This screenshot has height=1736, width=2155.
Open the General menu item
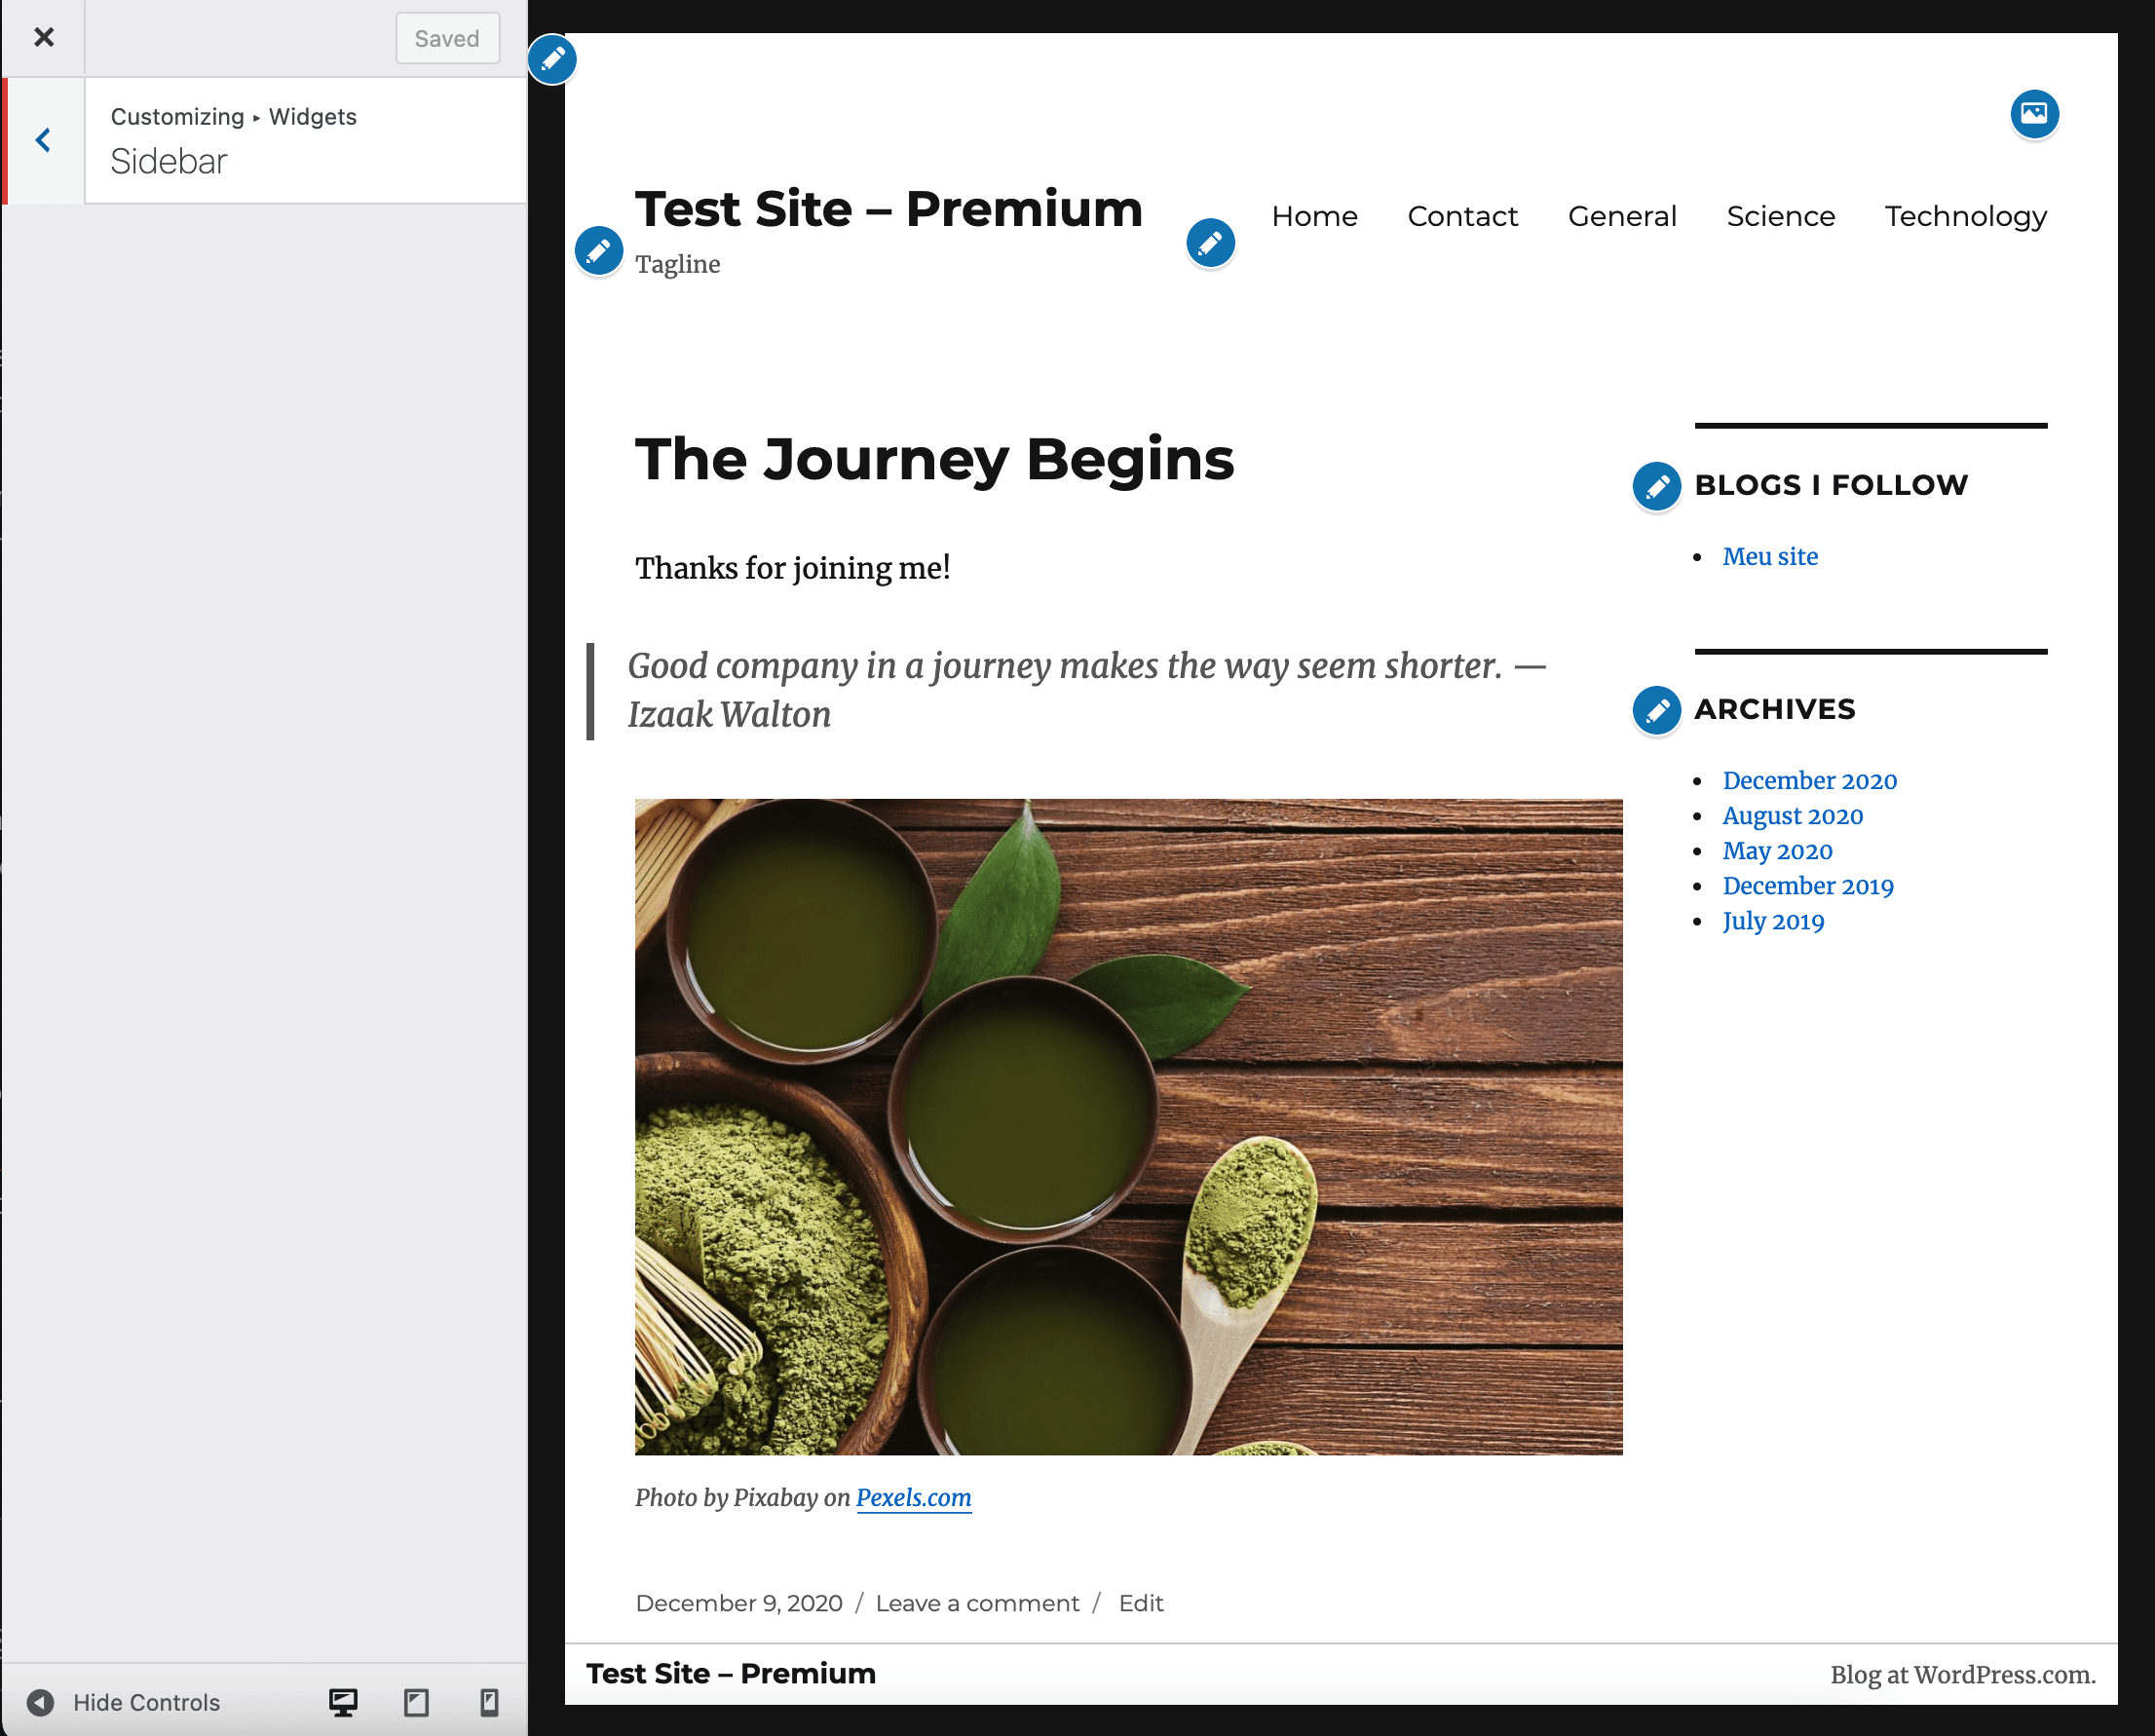coord(1621,216)
